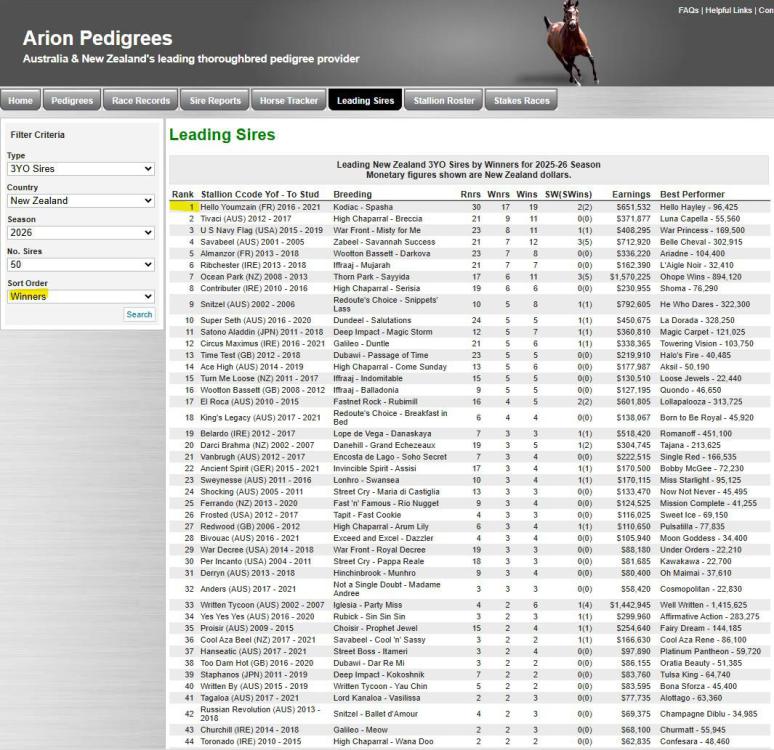Click stallion Anders (AUS) 2017 - 2021
This screenshot has width=774, height=750.
pyautogui.click(x=248, y=589)
